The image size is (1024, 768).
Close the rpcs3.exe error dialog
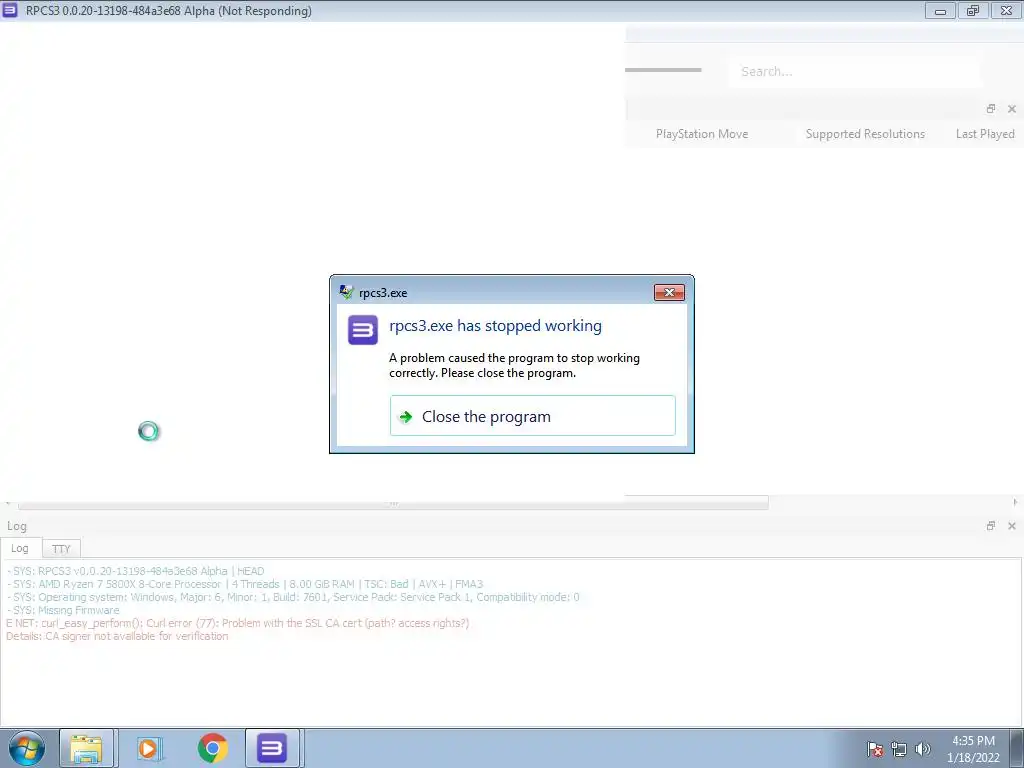click(669, 293)
